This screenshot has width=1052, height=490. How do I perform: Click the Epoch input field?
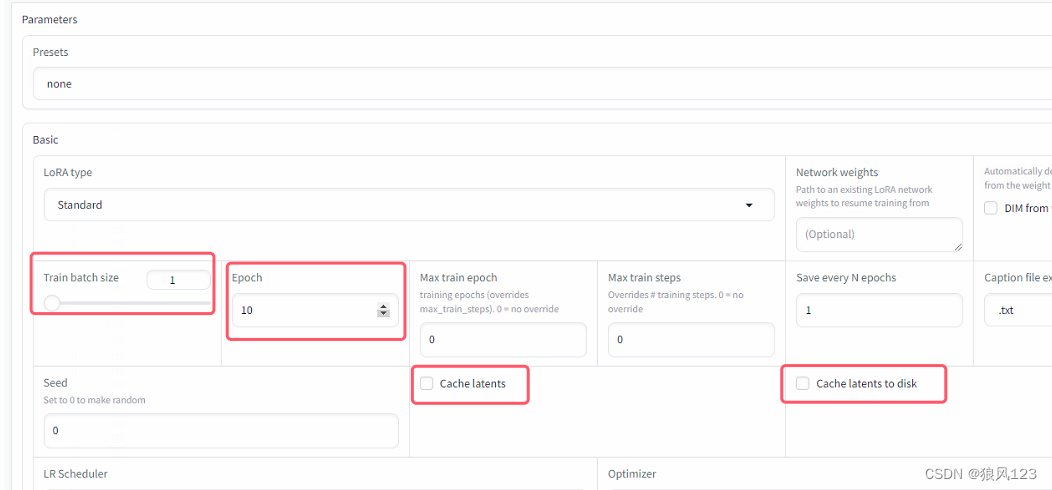315,310
